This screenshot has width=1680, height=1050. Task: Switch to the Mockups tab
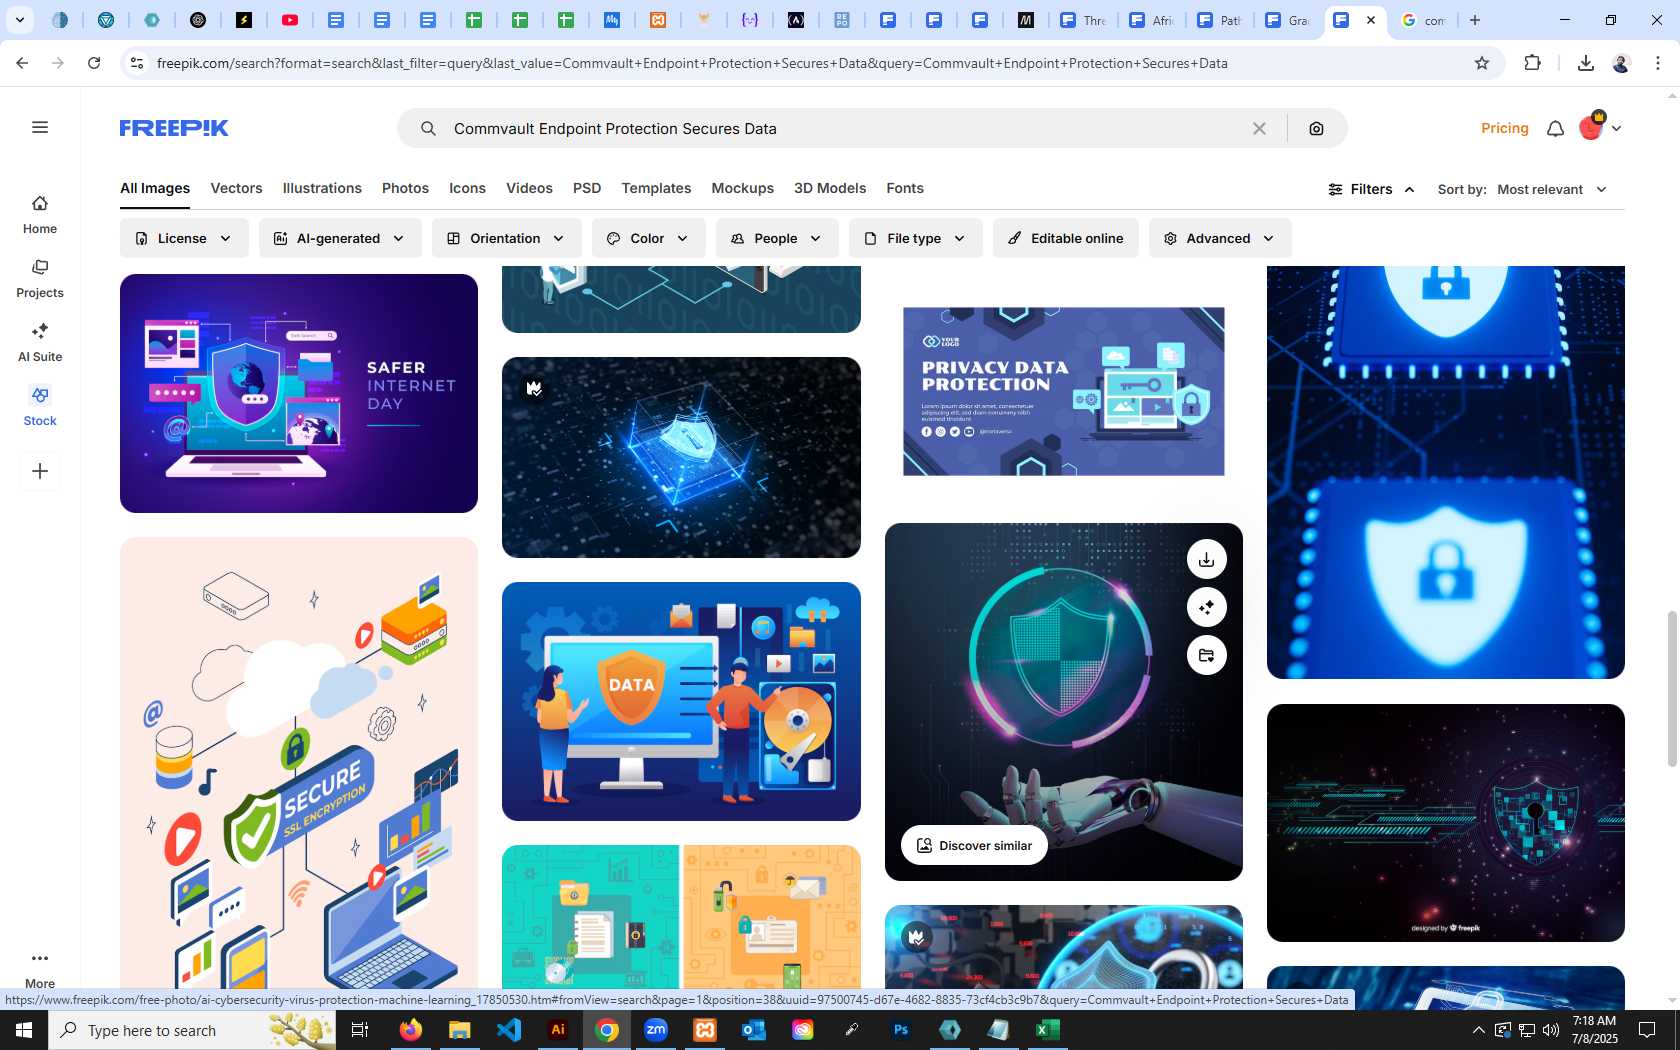[742, 188]
